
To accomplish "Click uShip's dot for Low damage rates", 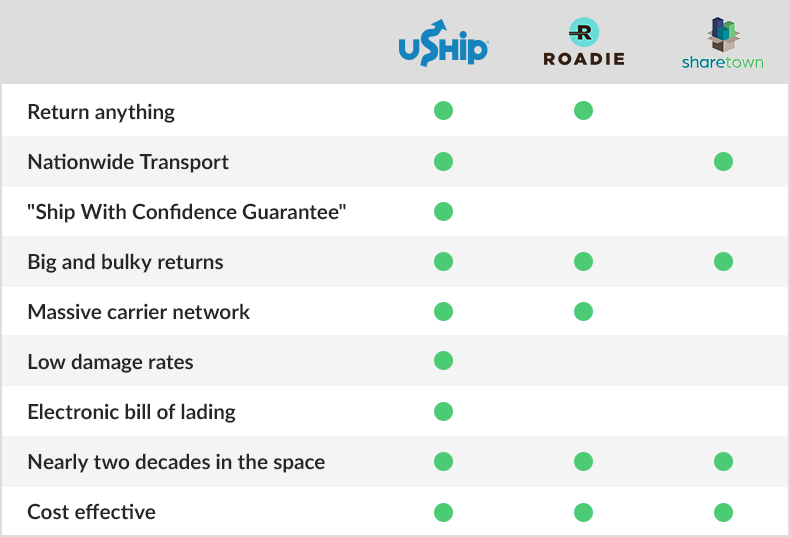I will [443, 361].
